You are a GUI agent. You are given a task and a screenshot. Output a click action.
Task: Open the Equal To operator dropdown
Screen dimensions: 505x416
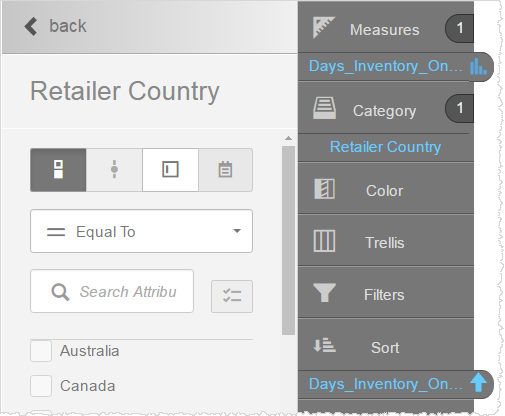[x=141, y=231]
